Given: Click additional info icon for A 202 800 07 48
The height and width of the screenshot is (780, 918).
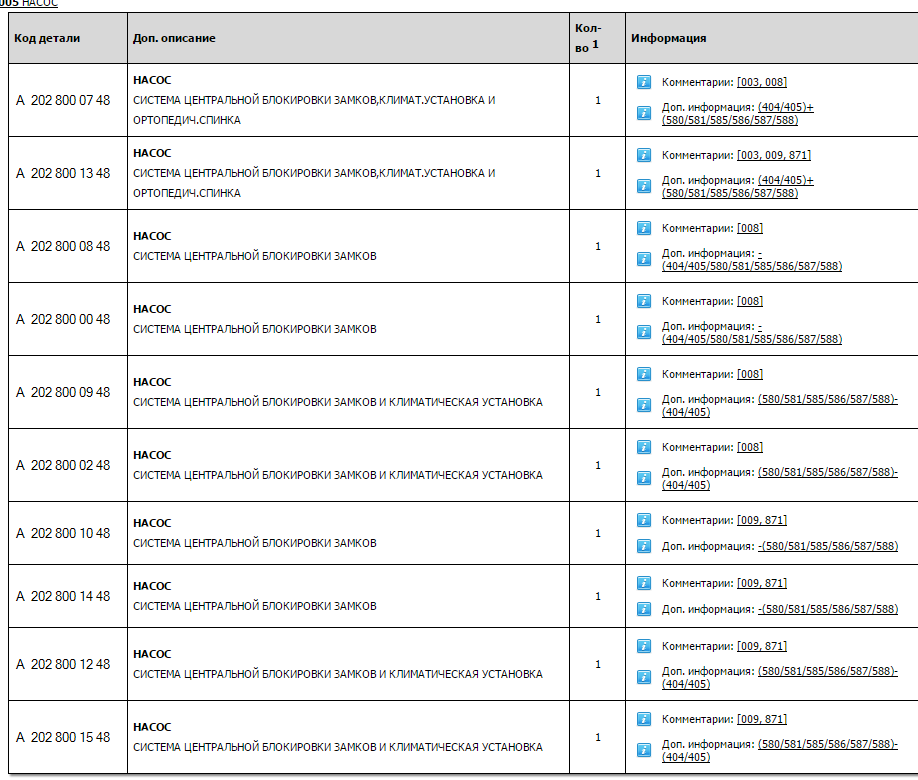Looking at the screenshot, I should pyautogui.click(x=643, y=113).
